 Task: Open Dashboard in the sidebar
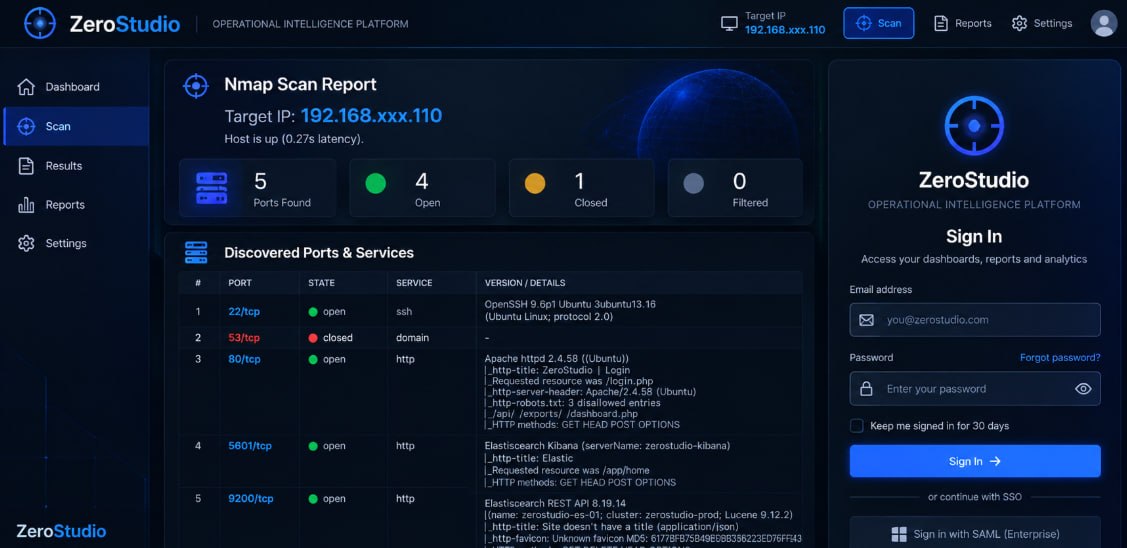click(x=75, y=87)
